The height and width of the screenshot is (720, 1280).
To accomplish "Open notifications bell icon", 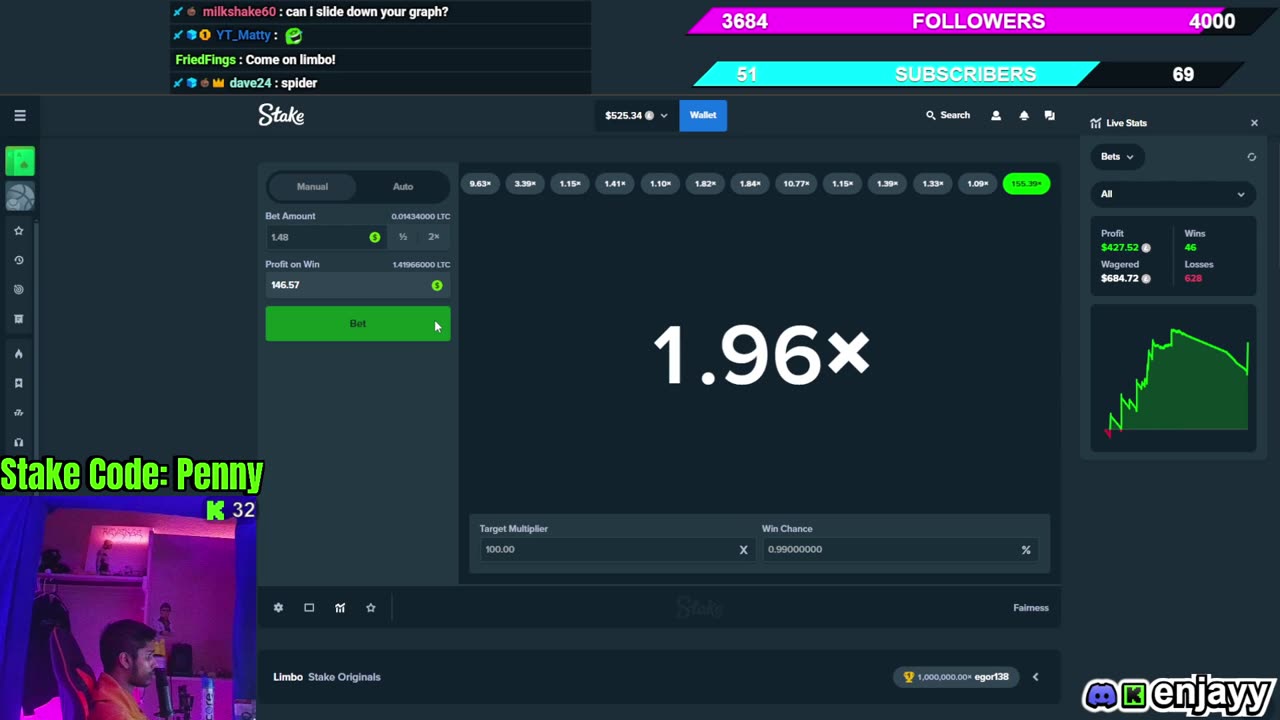I will (1024, 115).
